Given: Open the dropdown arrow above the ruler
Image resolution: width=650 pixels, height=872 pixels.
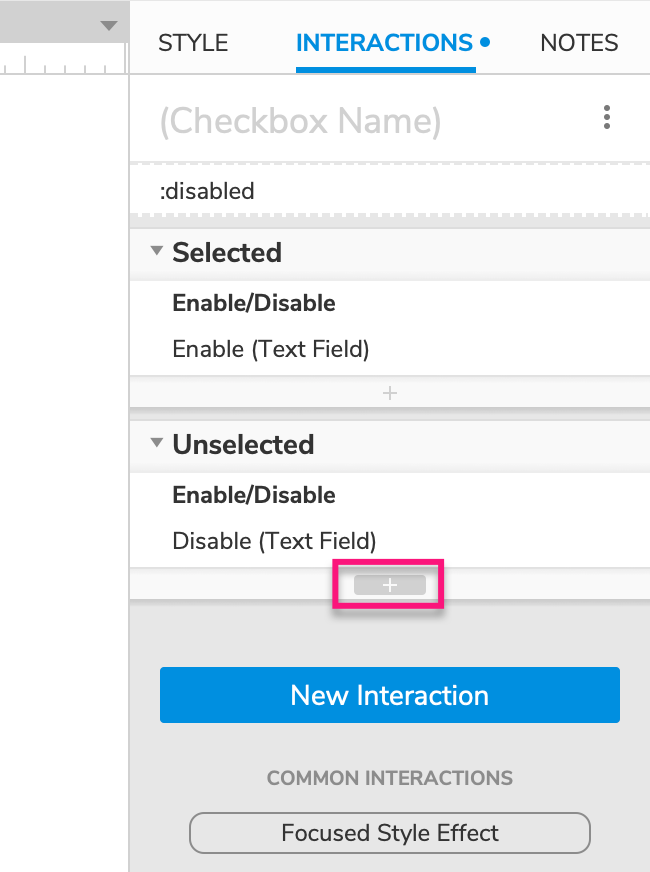Looking at the screenshot, I should 109,26.
